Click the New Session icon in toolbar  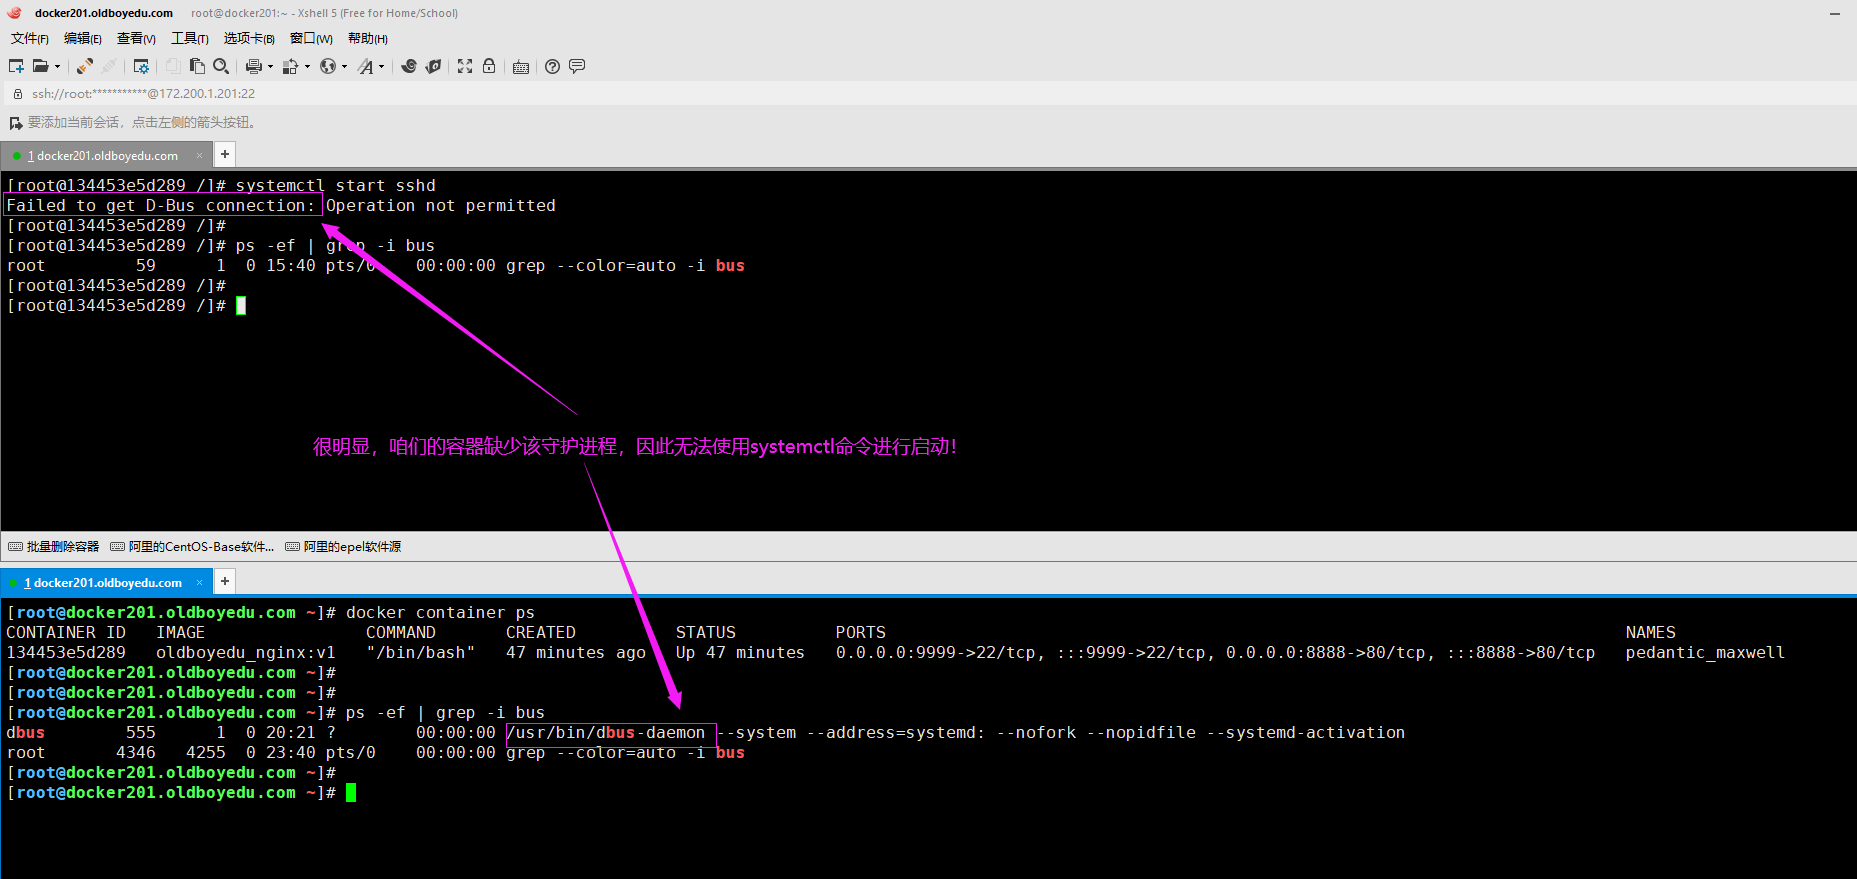(16, 66)
